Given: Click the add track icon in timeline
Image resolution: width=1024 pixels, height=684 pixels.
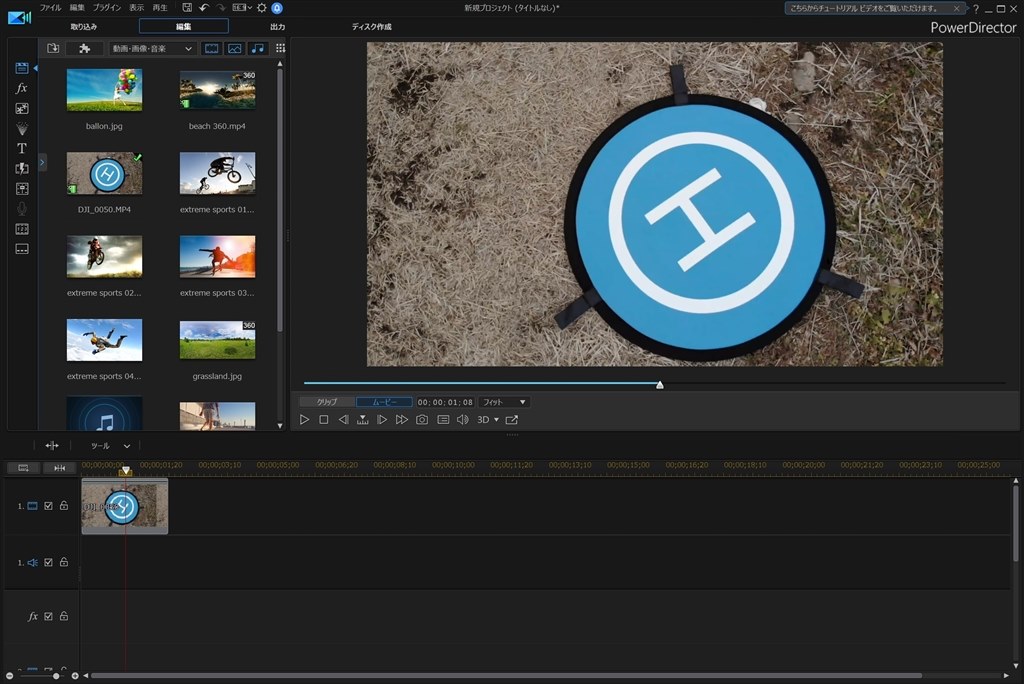Looking at the screenshot, I should (x=24, y=468).
